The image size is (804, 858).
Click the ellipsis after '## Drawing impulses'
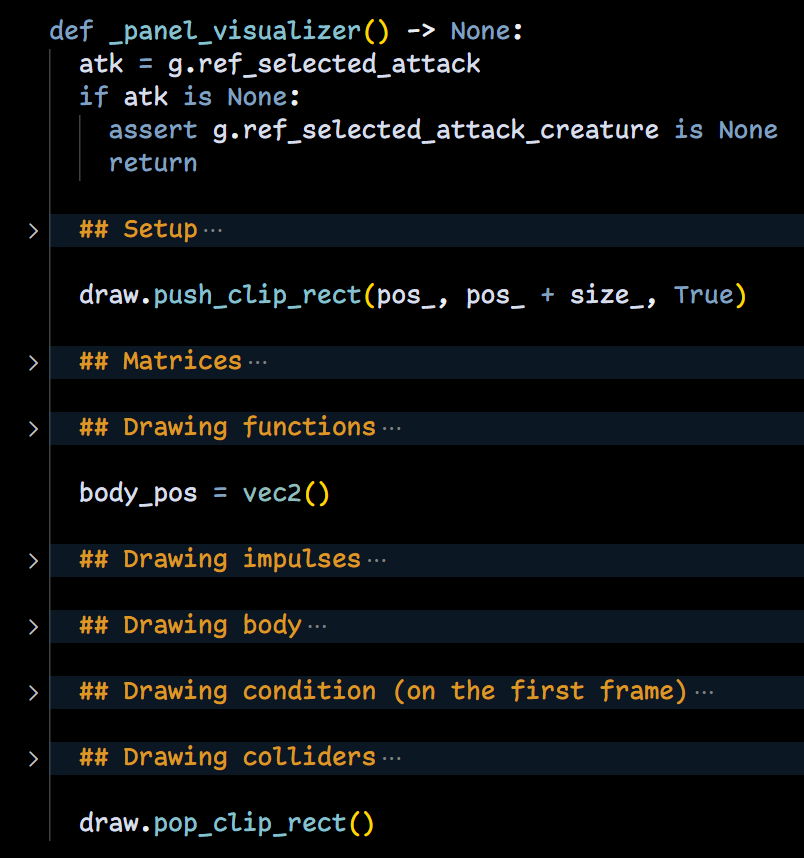coord(376,561)
